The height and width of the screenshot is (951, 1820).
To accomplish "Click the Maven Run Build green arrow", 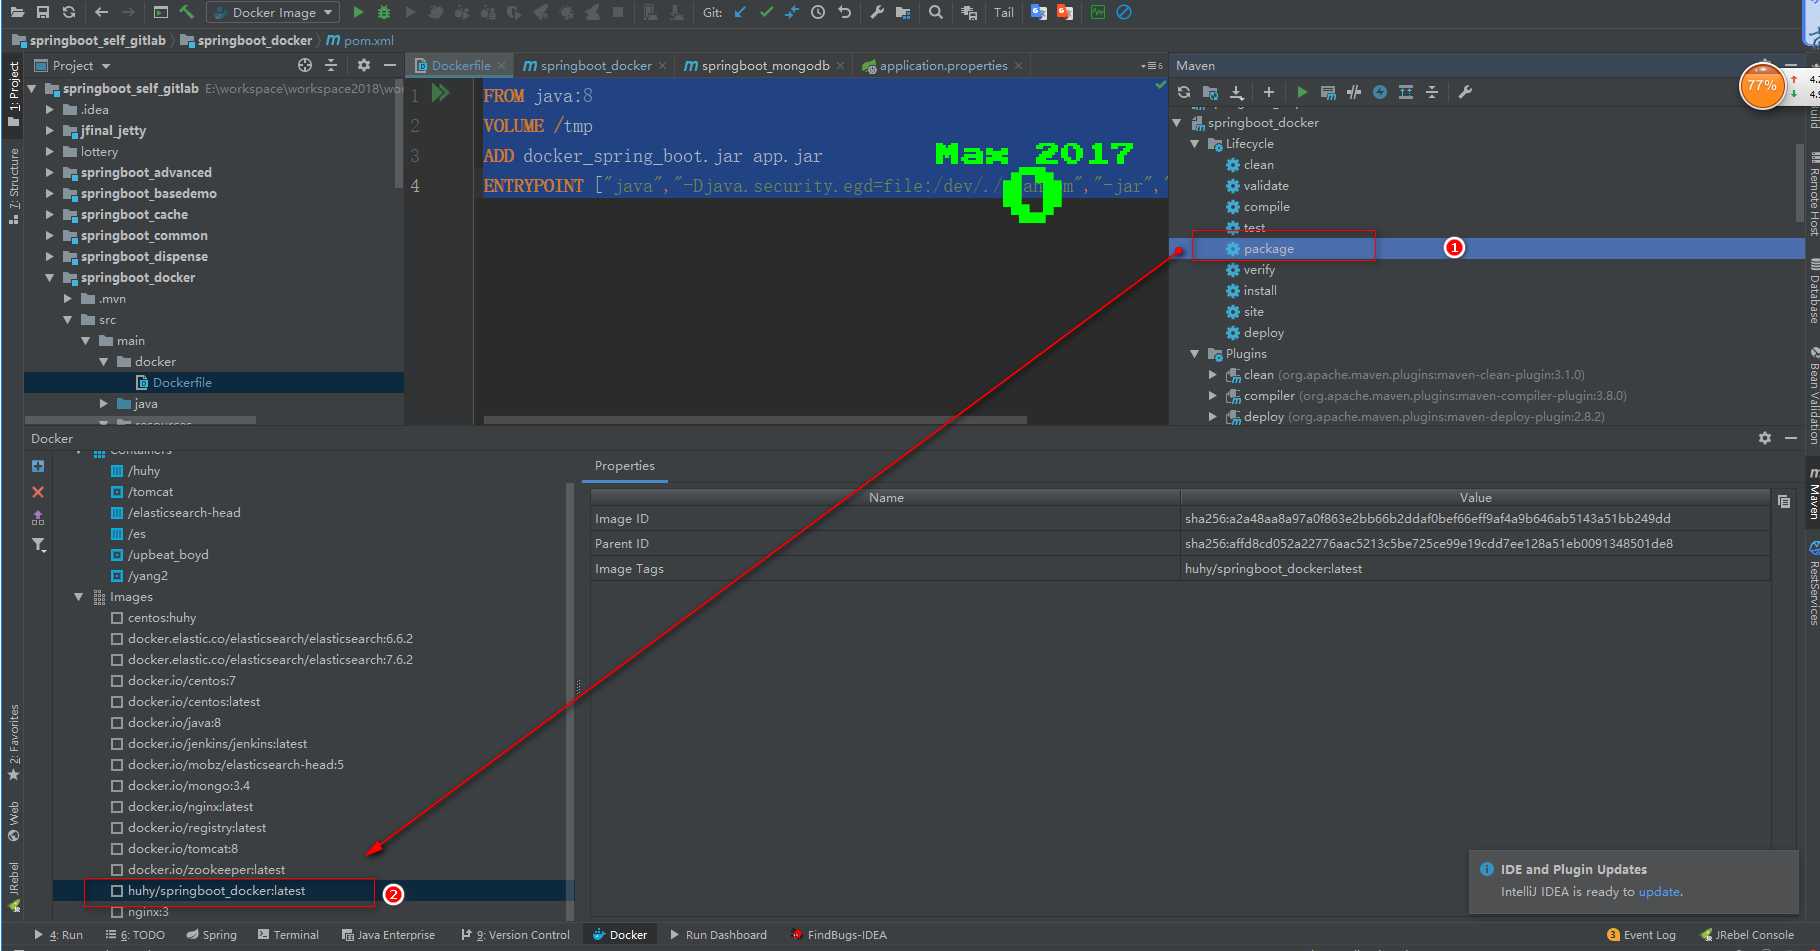I will coord(1302,92).
